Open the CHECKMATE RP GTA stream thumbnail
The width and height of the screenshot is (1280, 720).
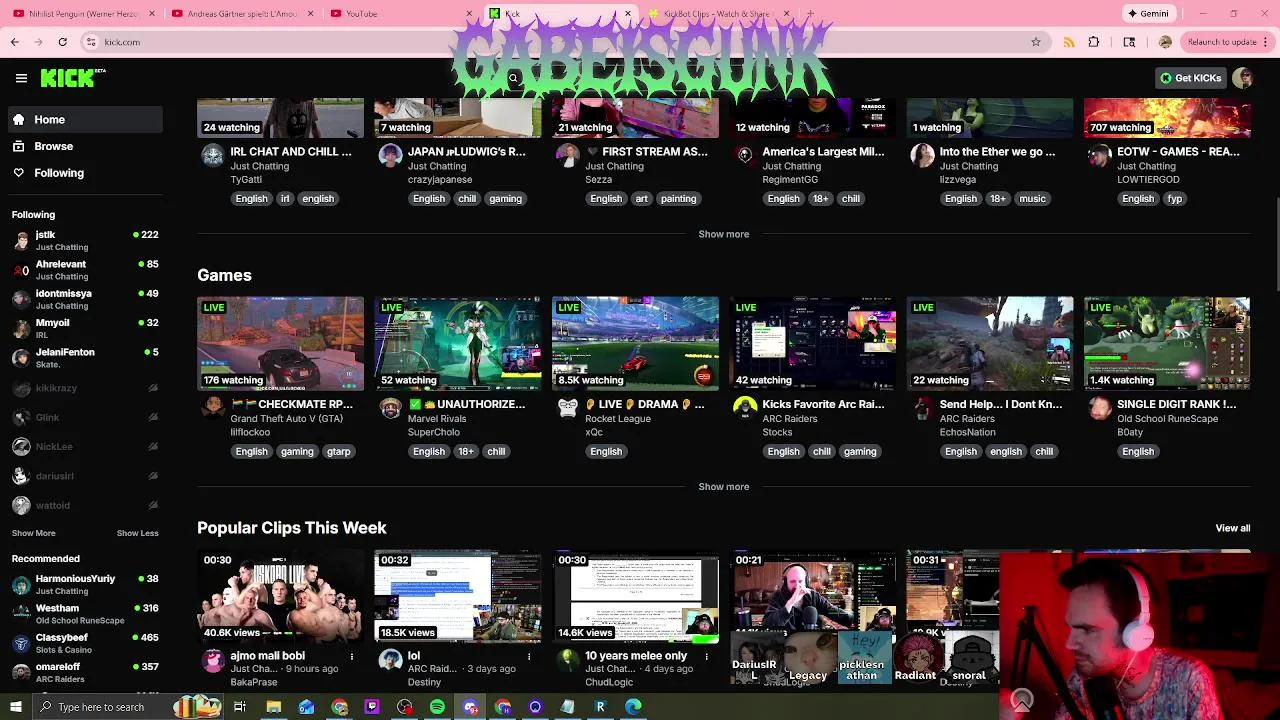coord(280,343)
